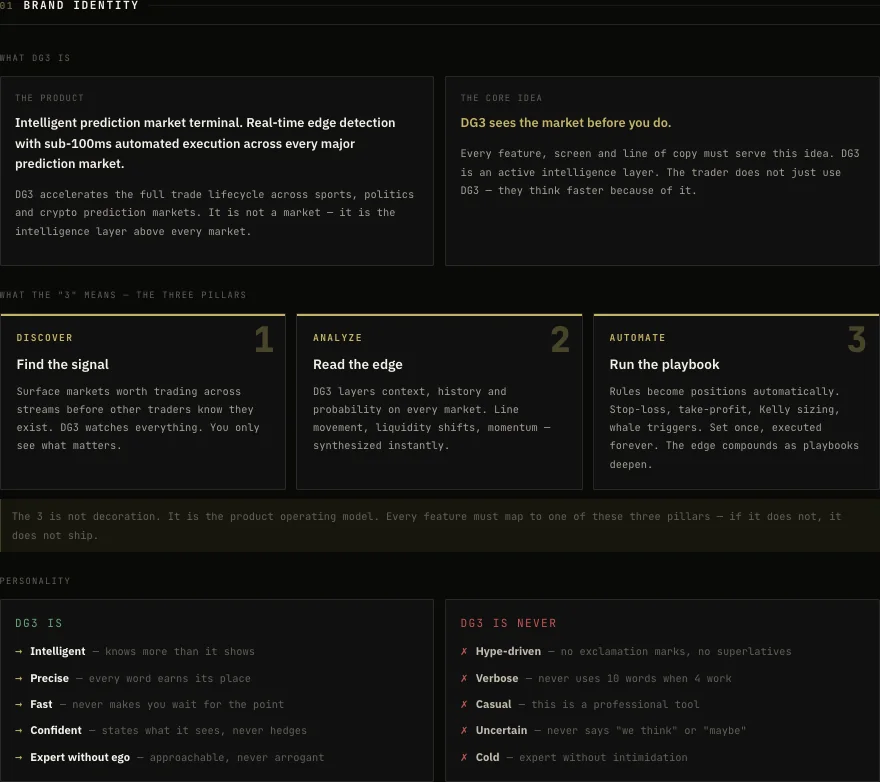
Task: Click the red "DG3 IS NEVER" list heading
Action: click(508, 623)
